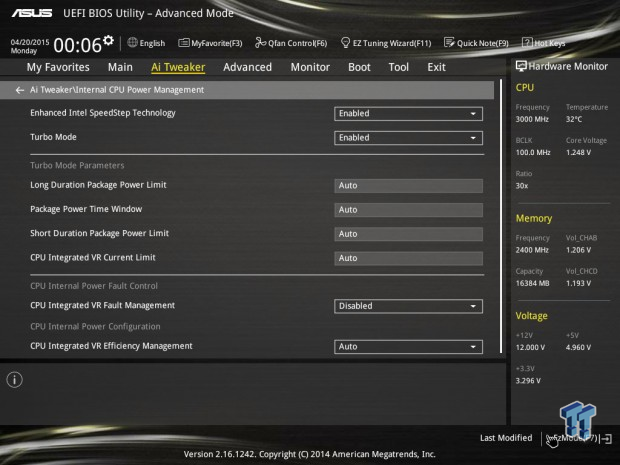Click +5V value 4.960 V

[x=578, y=348]
